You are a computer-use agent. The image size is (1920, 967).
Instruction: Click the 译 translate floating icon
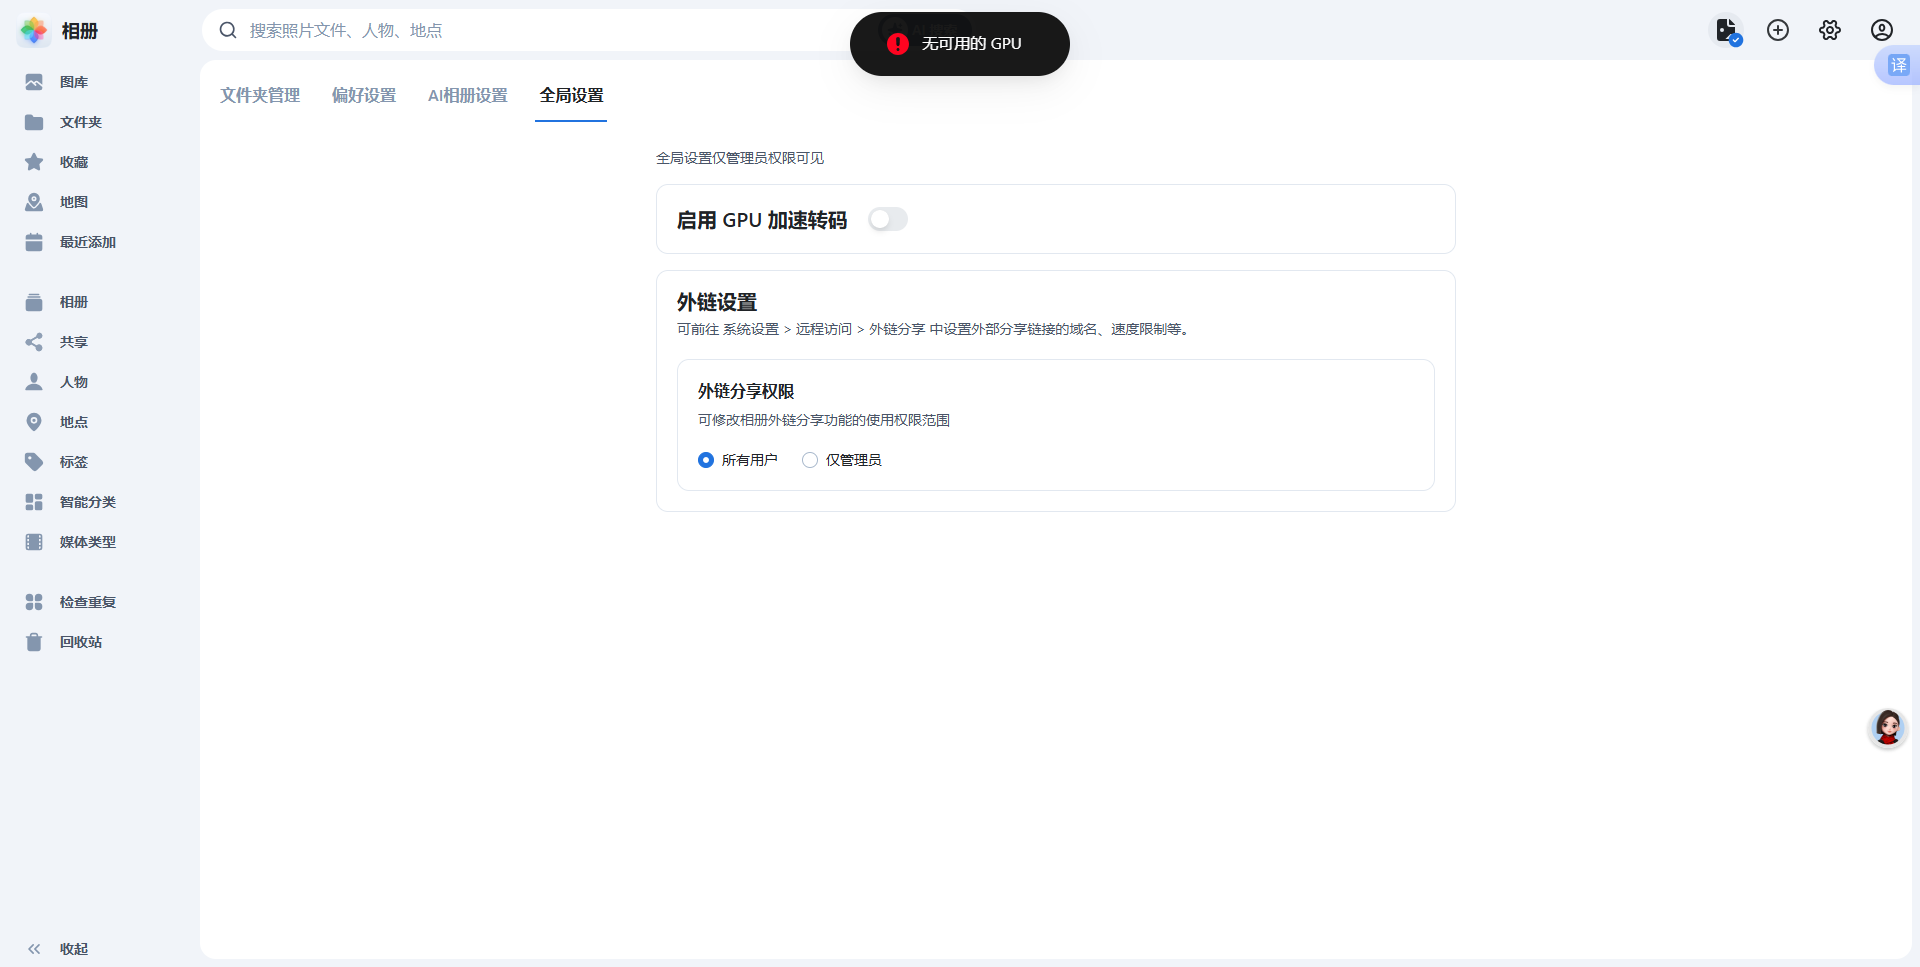pyautogui.click(x=1898, y=66)
